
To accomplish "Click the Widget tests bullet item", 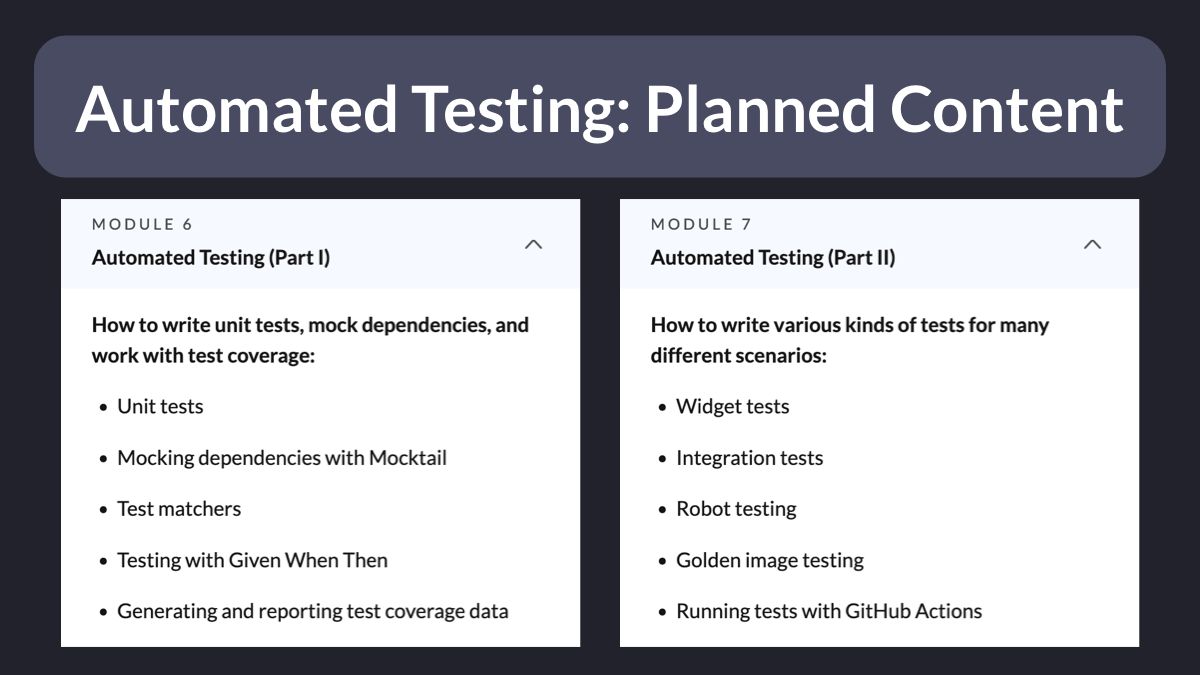I will [733, 406].
